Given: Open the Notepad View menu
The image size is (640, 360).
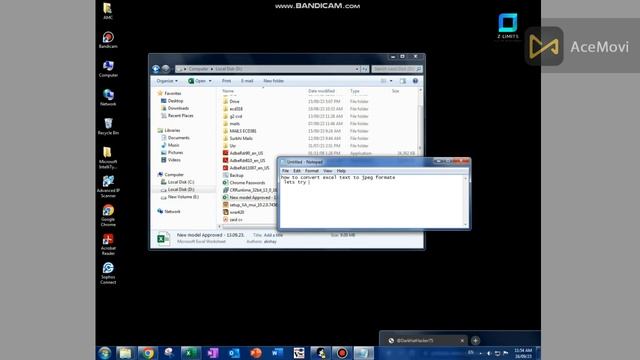Looking at the screenshot, I should point(327,171).
